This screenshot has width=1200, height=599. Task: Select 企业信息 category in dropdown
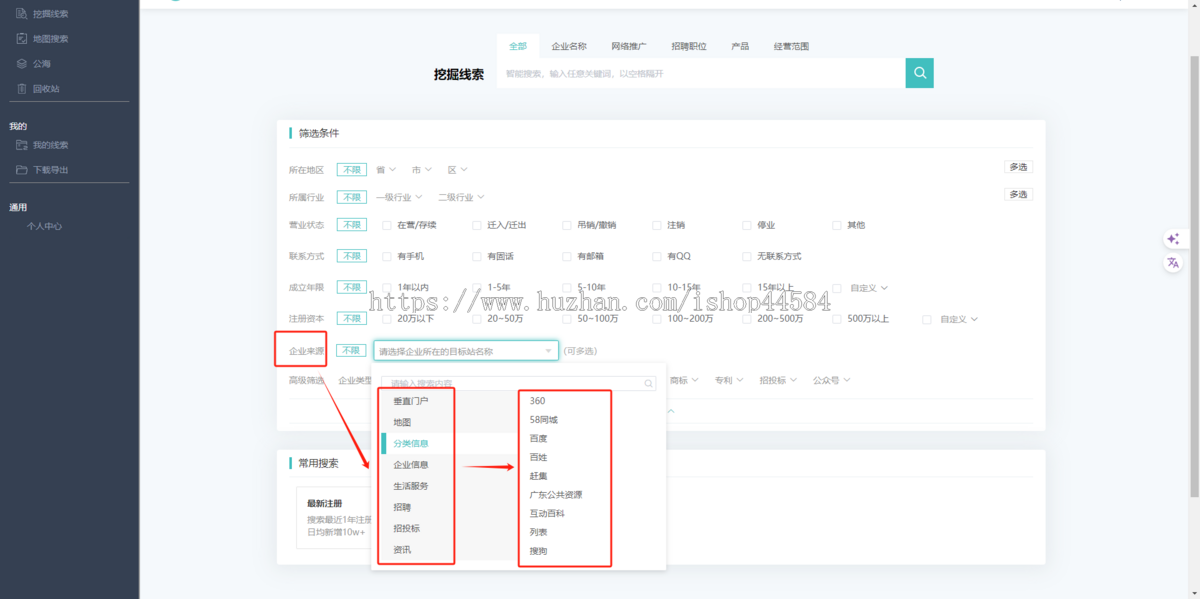[411, 465]
